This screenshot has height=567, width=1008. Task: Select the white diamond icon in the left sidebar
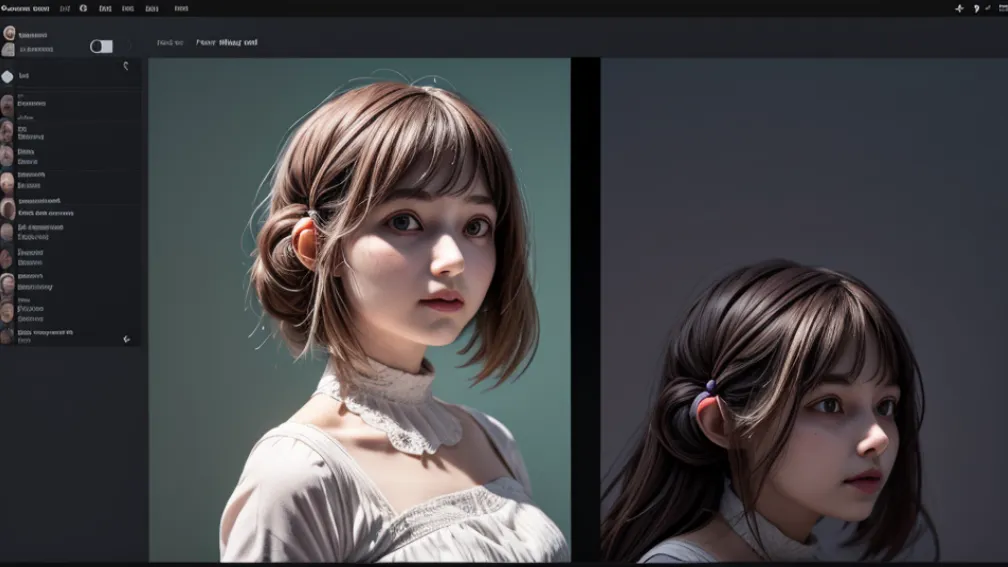click(x=7, y=76)
